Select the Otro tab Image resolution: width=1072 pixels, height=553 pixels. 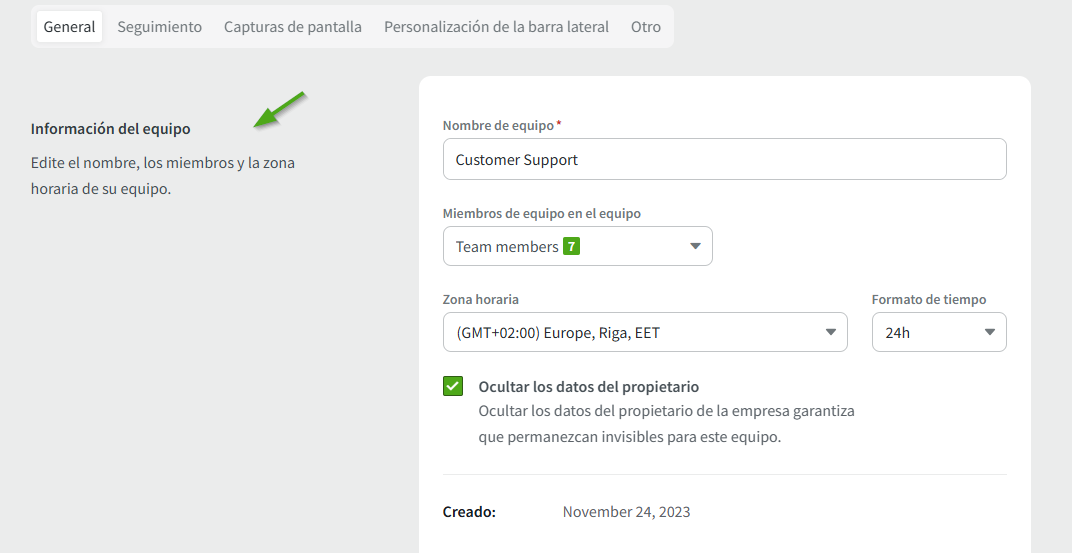(x=646, y=27)
